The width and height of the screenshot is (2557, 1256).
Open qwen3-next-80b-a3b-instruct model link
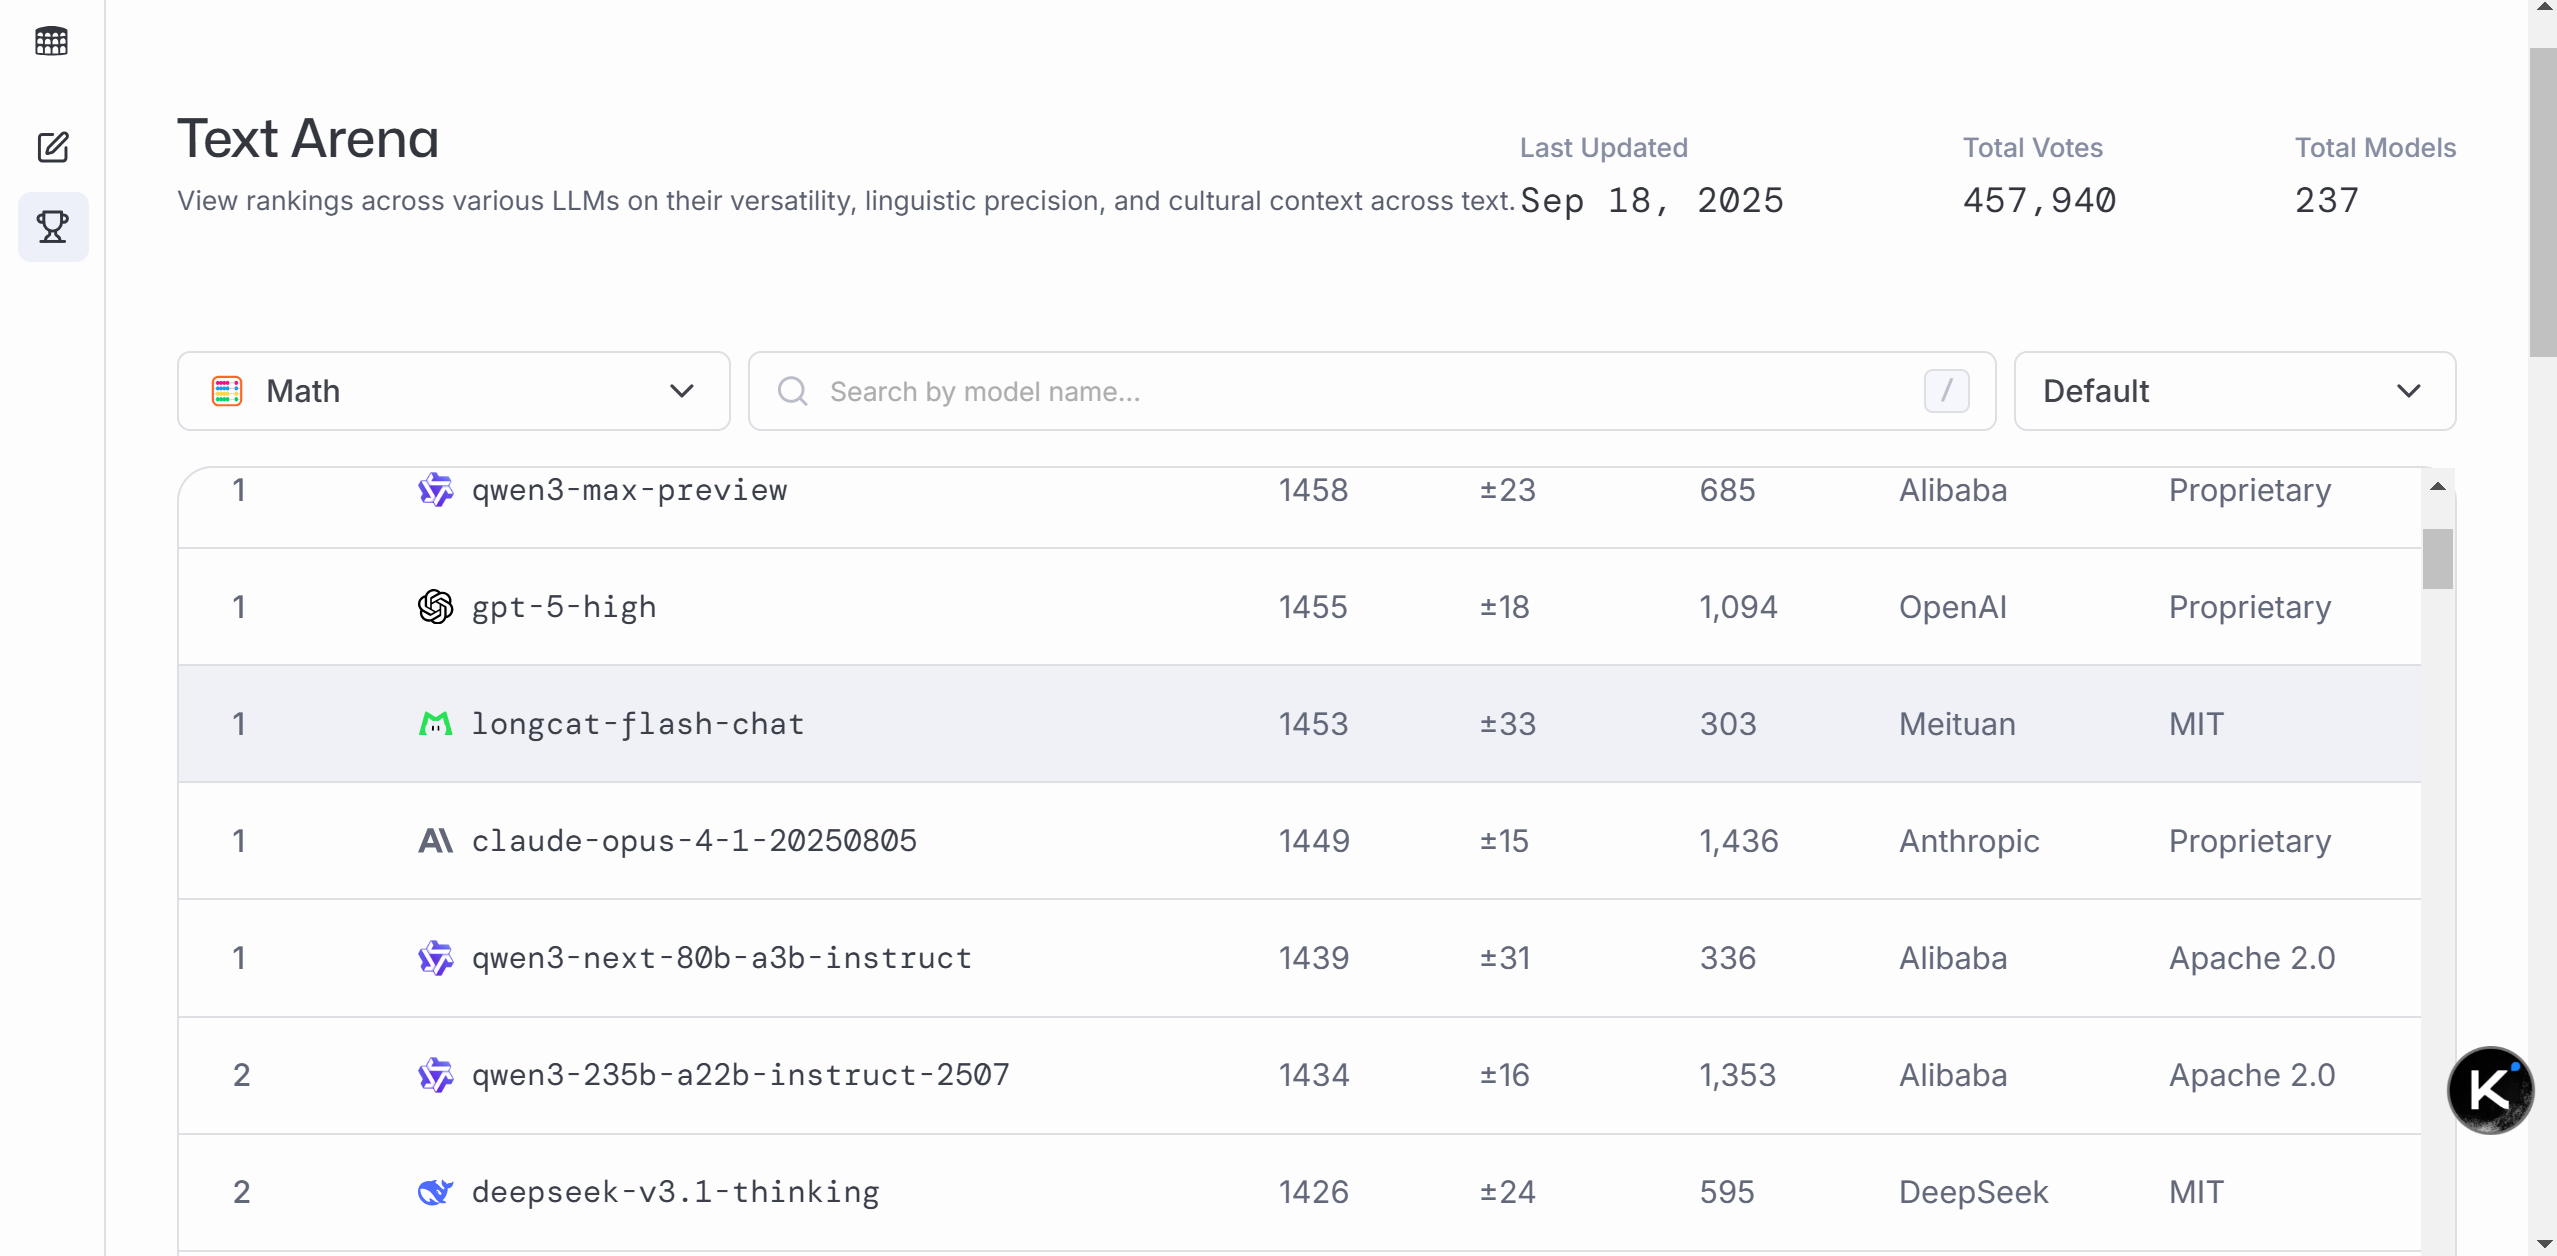coord(721,958)
